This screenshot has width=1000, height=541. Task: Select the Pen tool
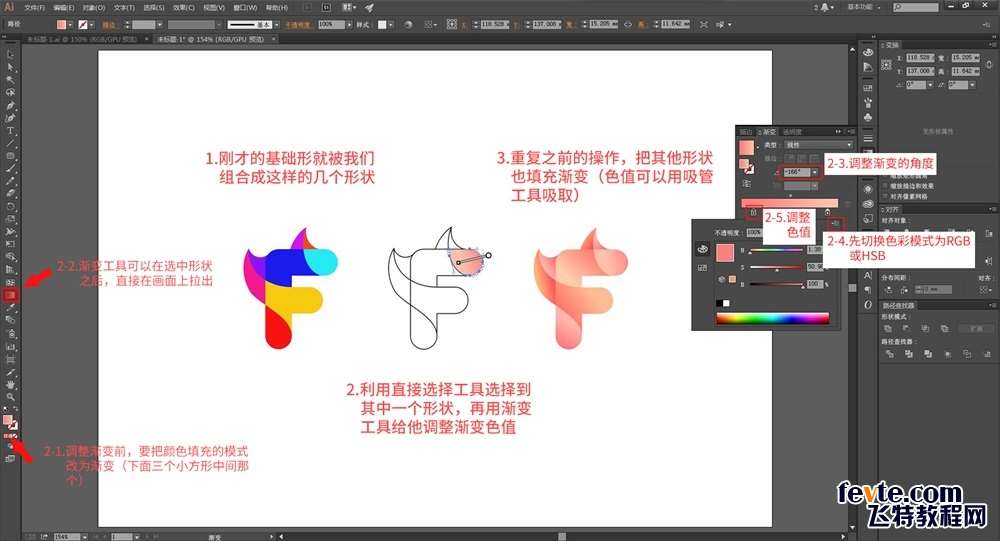(10, 105)
